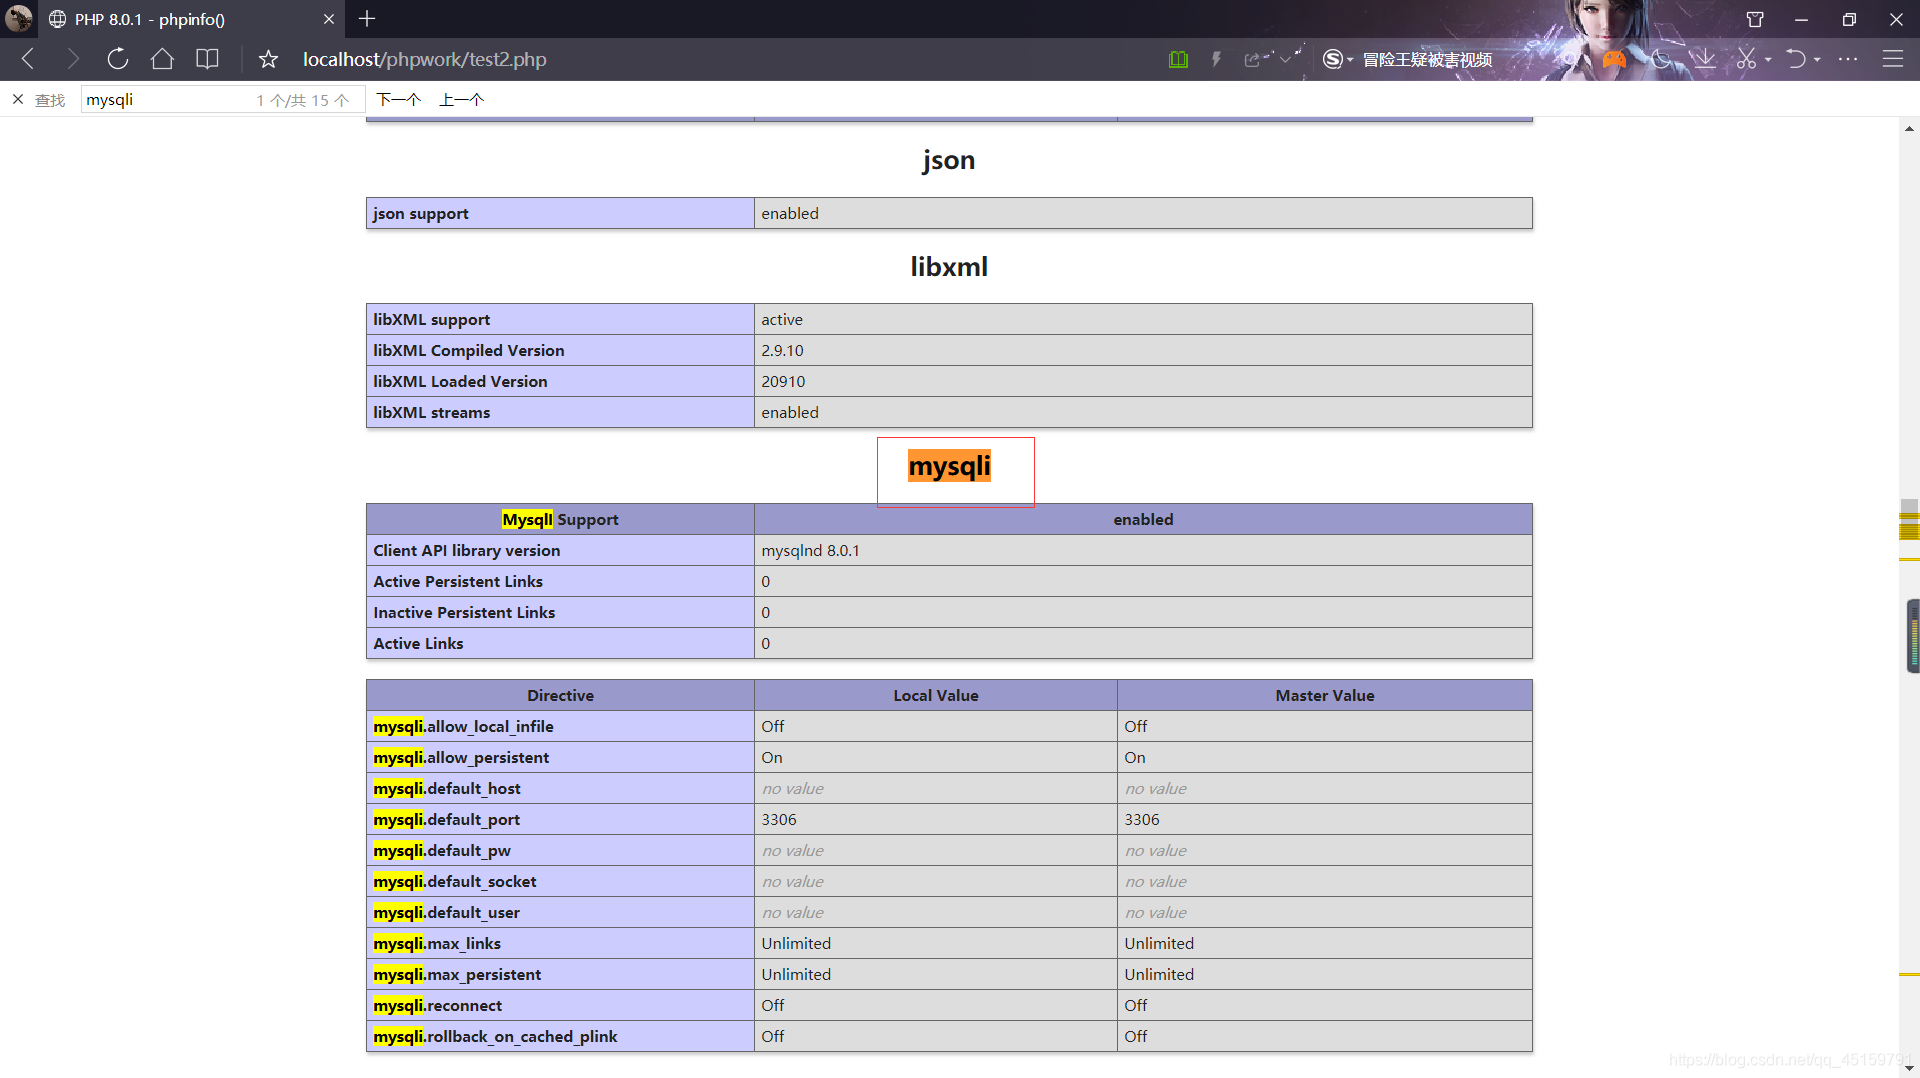The width and height of the screenshot is (1920, 1078).
Task: Bookmark the page with the star icon
Action: pos(267,59)
